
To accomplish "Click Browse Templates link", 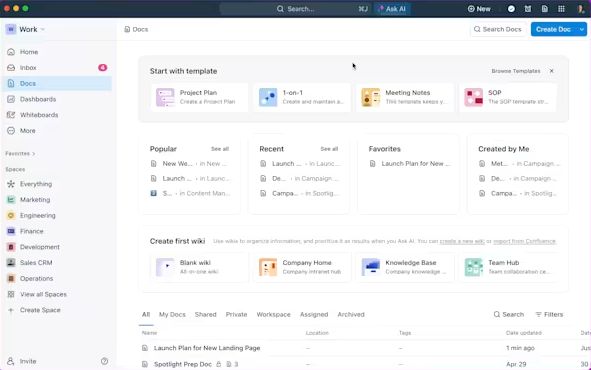I will point(516,71).
